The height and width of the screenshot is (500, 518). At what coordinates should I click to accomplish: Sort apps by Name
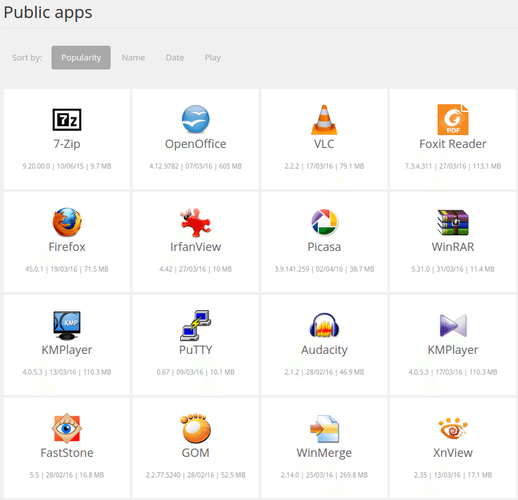pyautogui.click(x=133, y=58)
